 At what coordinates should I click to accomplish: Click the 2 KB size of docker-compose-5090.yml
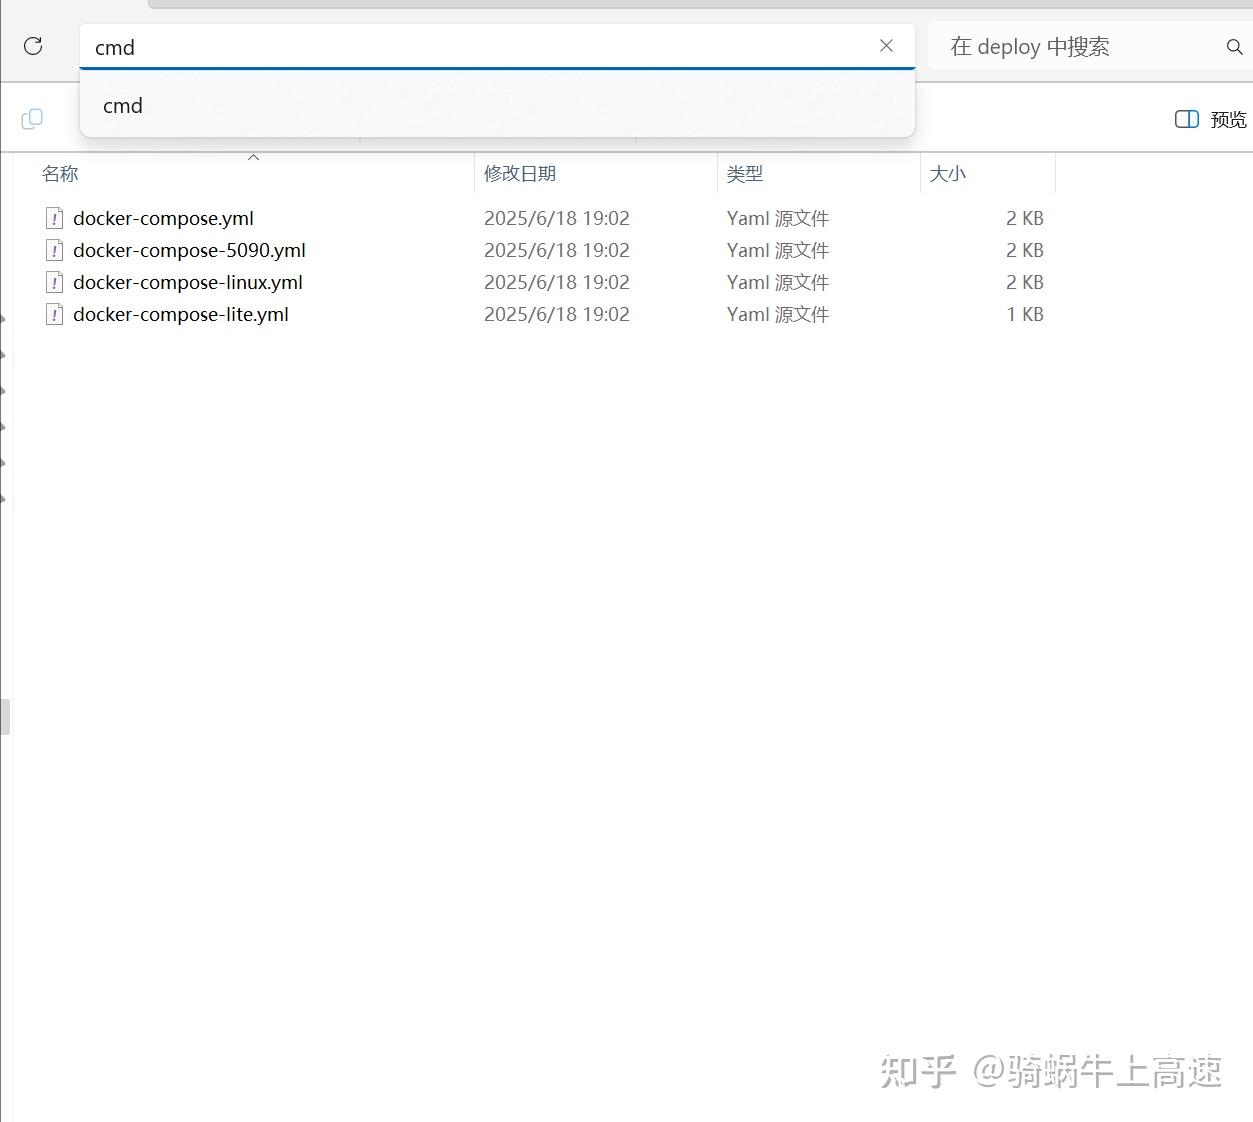(1024, 251)
